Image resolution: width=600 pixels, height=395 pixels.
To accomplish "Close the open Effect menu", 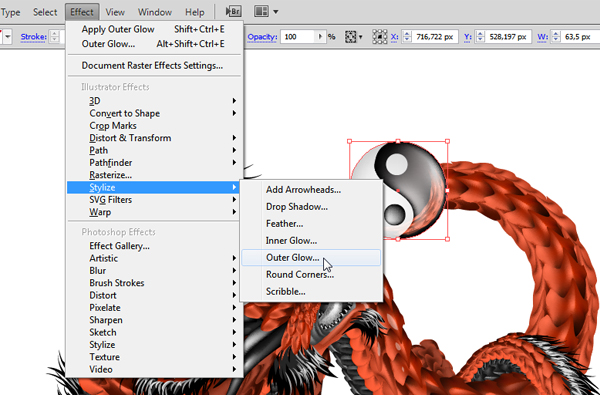I will [82, 12].
